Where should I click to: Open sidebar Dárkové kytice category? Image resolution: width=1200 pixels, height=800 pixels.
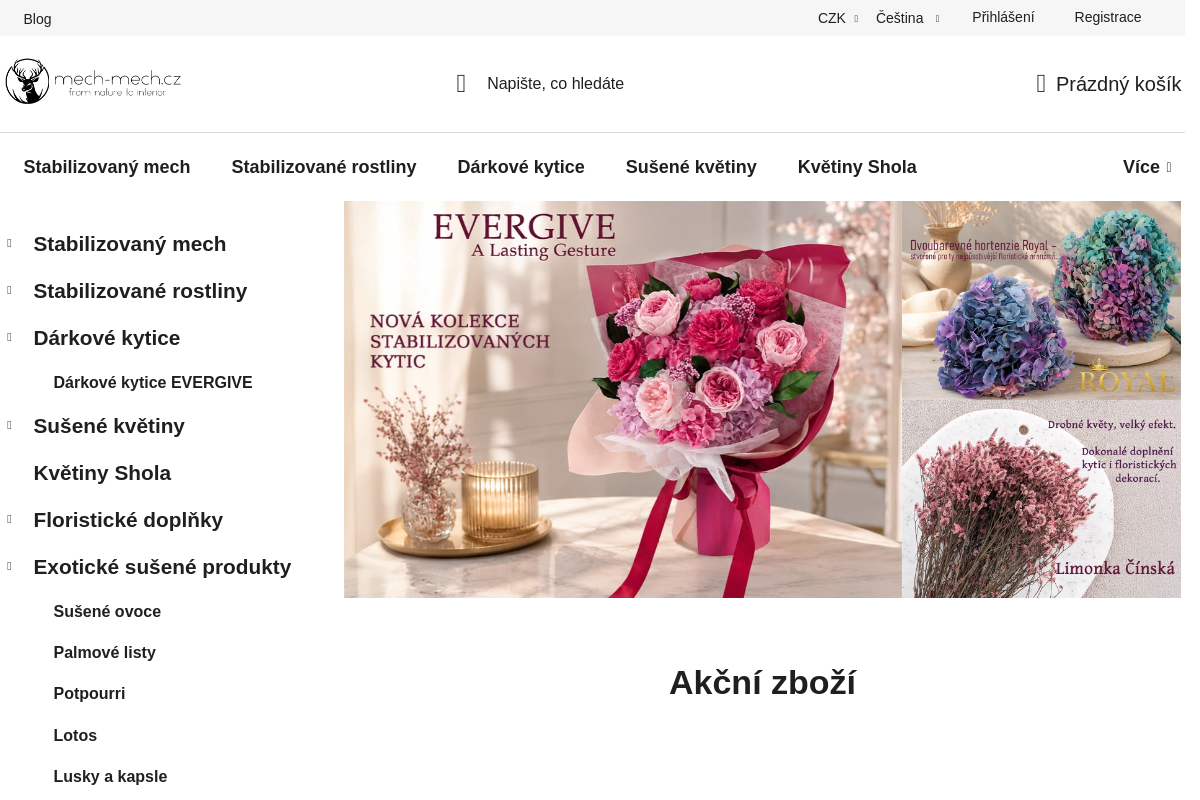click(107, 338)
